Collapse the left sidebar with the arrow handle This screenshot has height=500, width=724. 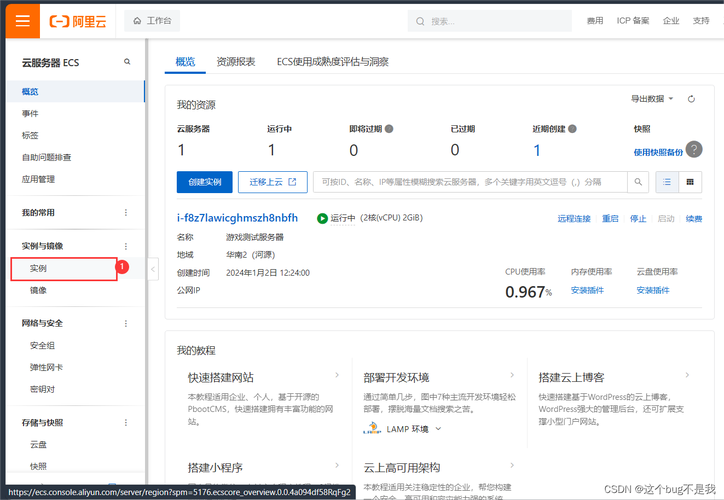153,269
